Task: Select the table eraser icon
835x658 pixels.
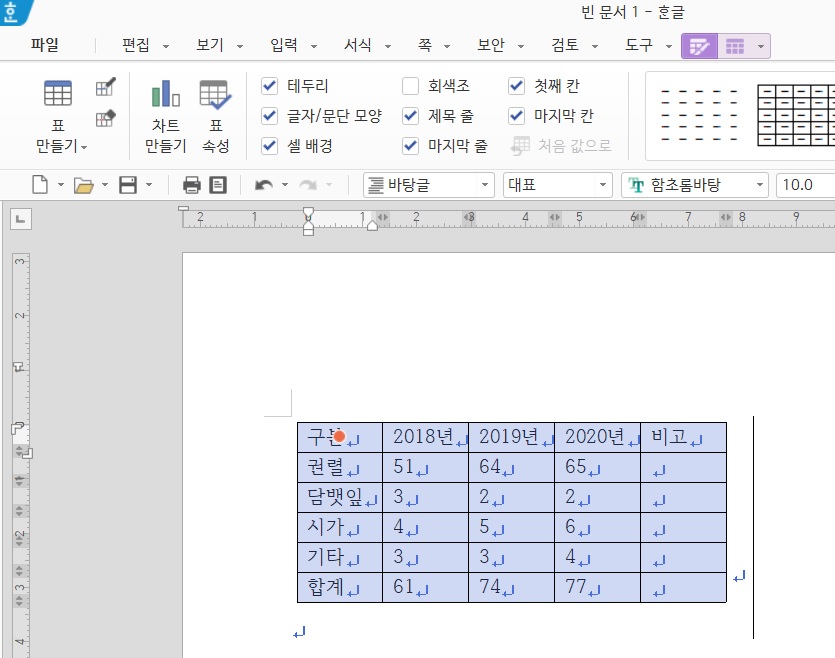Action: point(105,119)
